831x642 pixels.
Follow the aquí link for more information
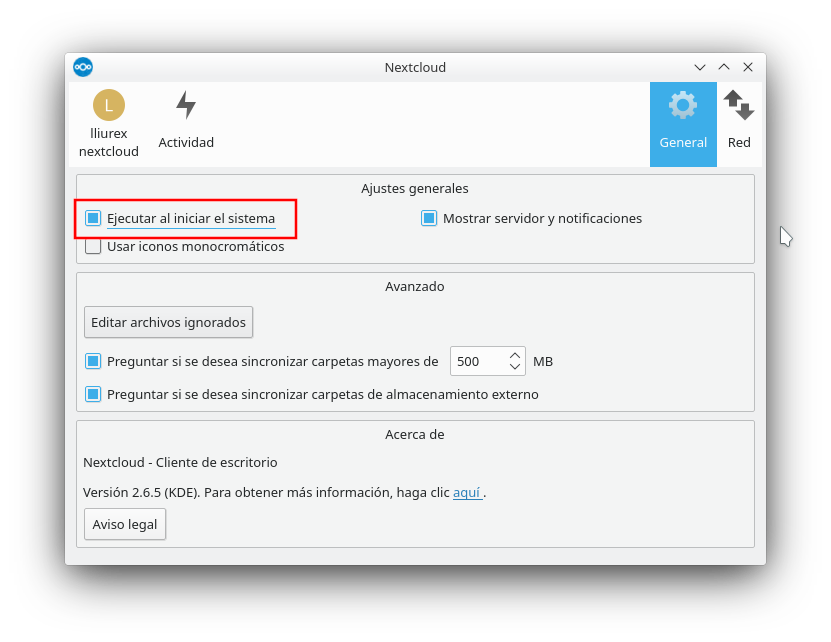click(467, 493)
